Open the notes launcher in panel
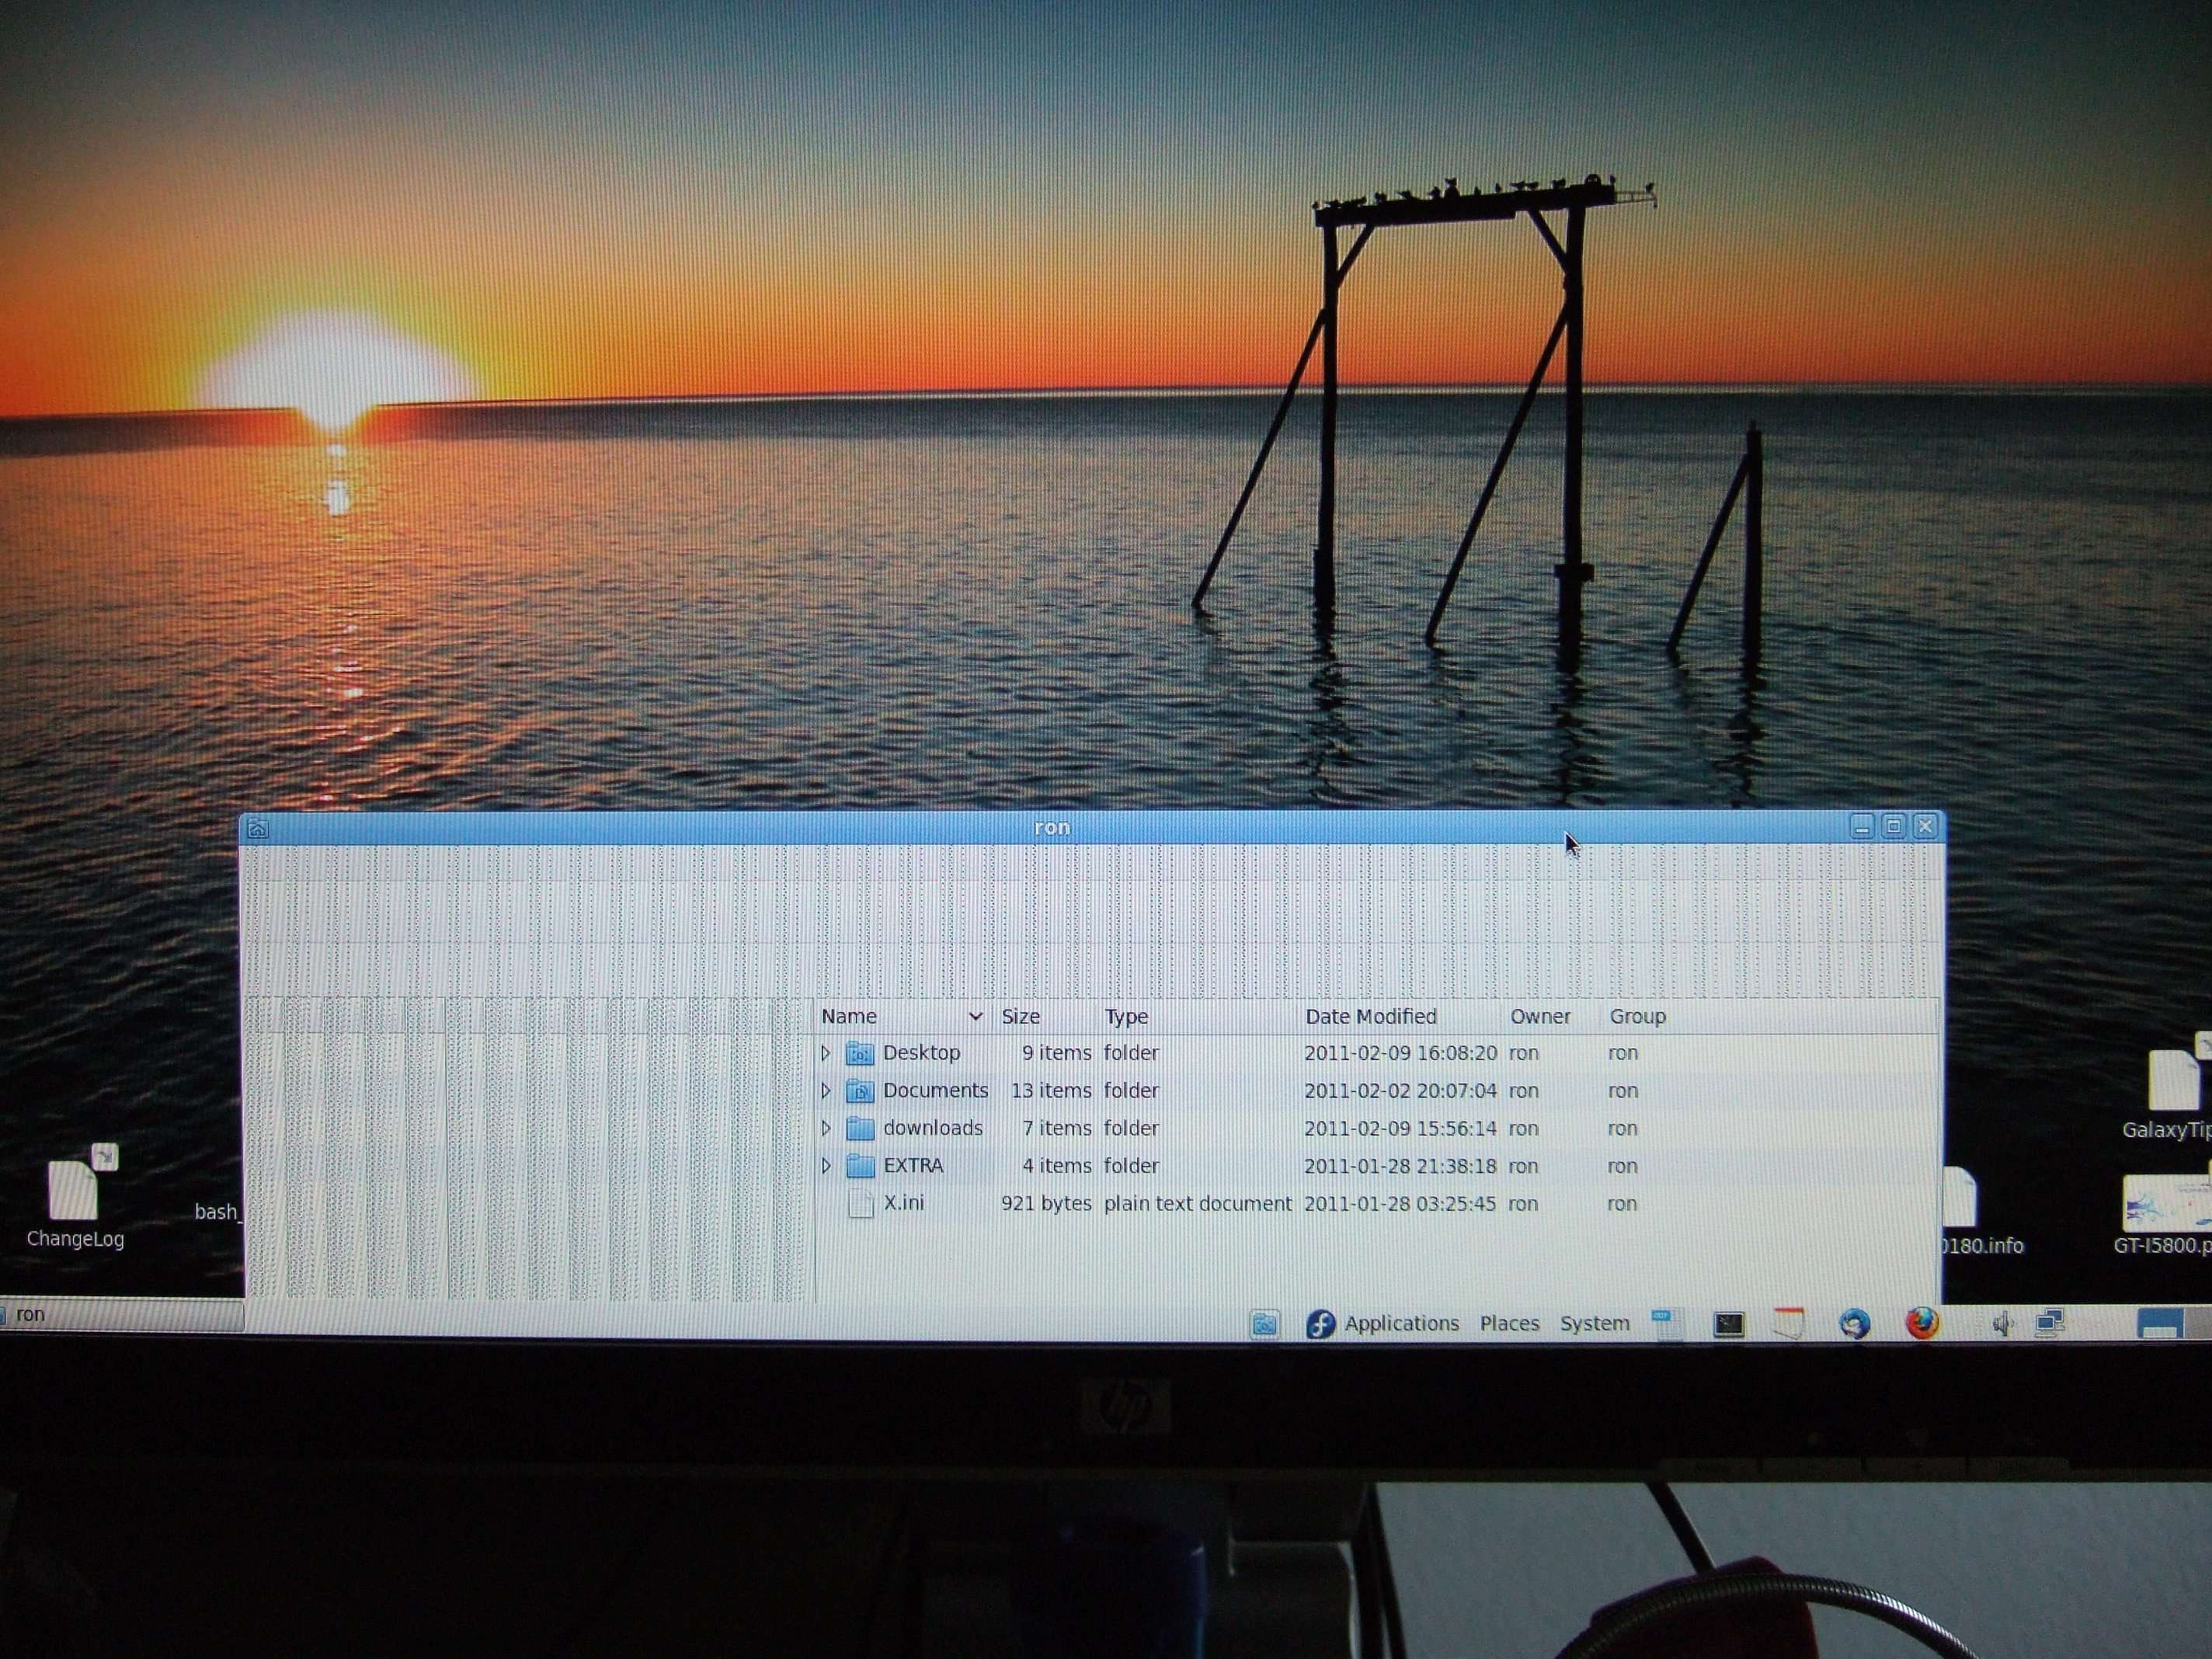Viewport: 2212px width, 1659px height. point(1788,1323)
